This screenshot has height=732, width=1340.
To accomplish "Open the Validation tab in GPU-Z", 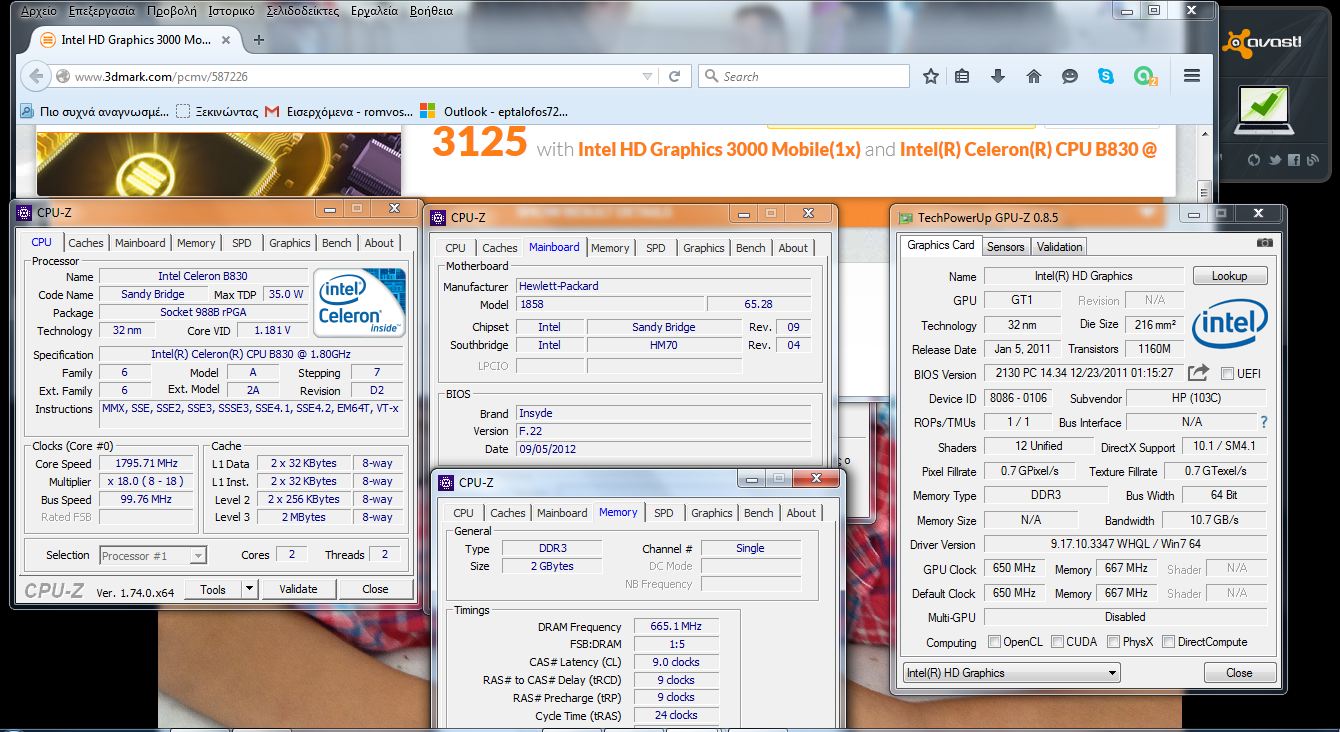I will click(1059, 247).
